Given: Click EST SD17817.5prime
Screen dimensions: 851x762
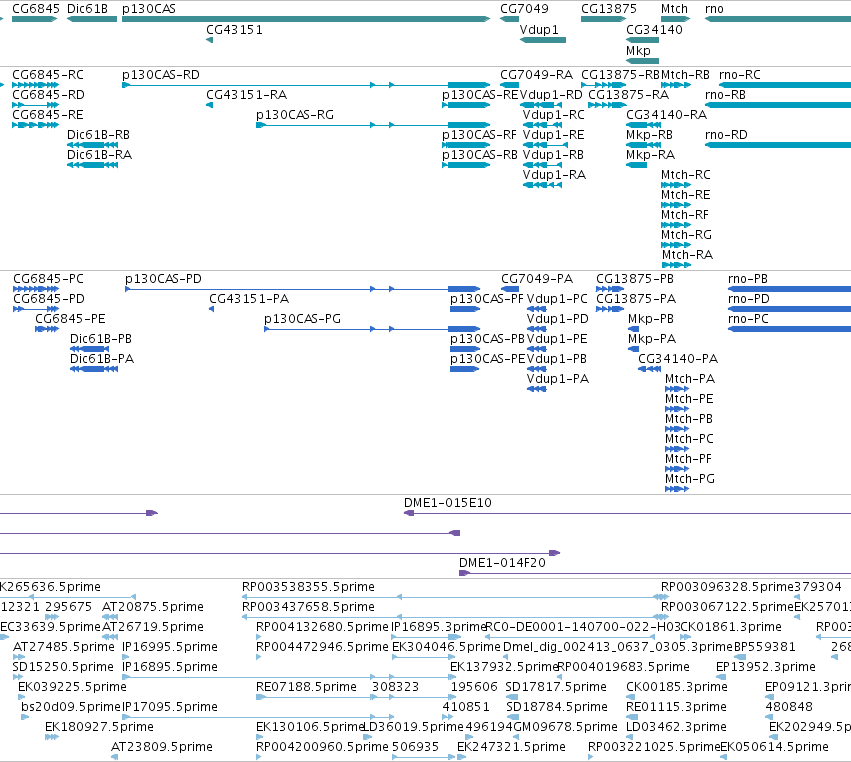Looking at the screenshot, I should click(x=556, y=687).
